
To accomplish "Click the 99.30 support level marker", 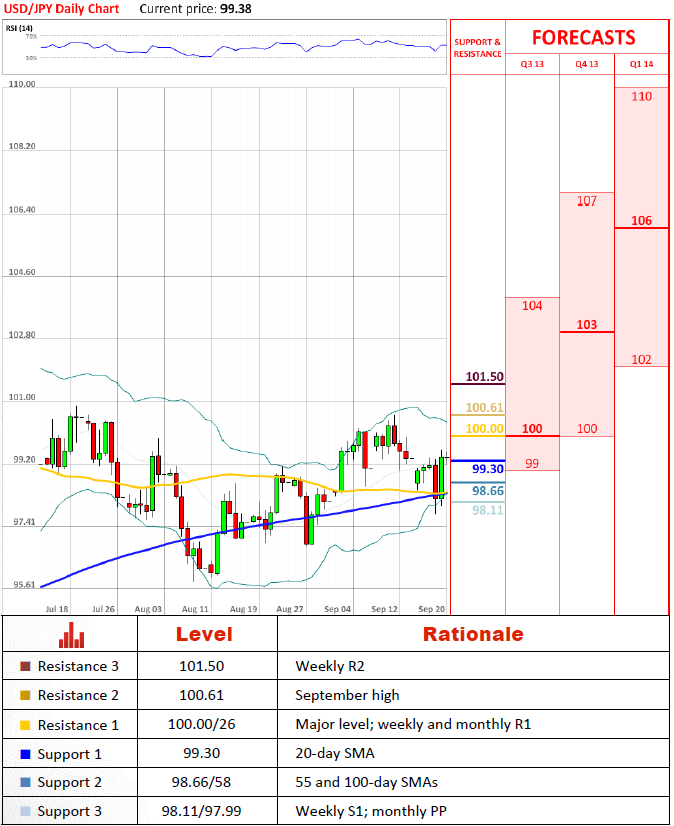I will (487, 469).
